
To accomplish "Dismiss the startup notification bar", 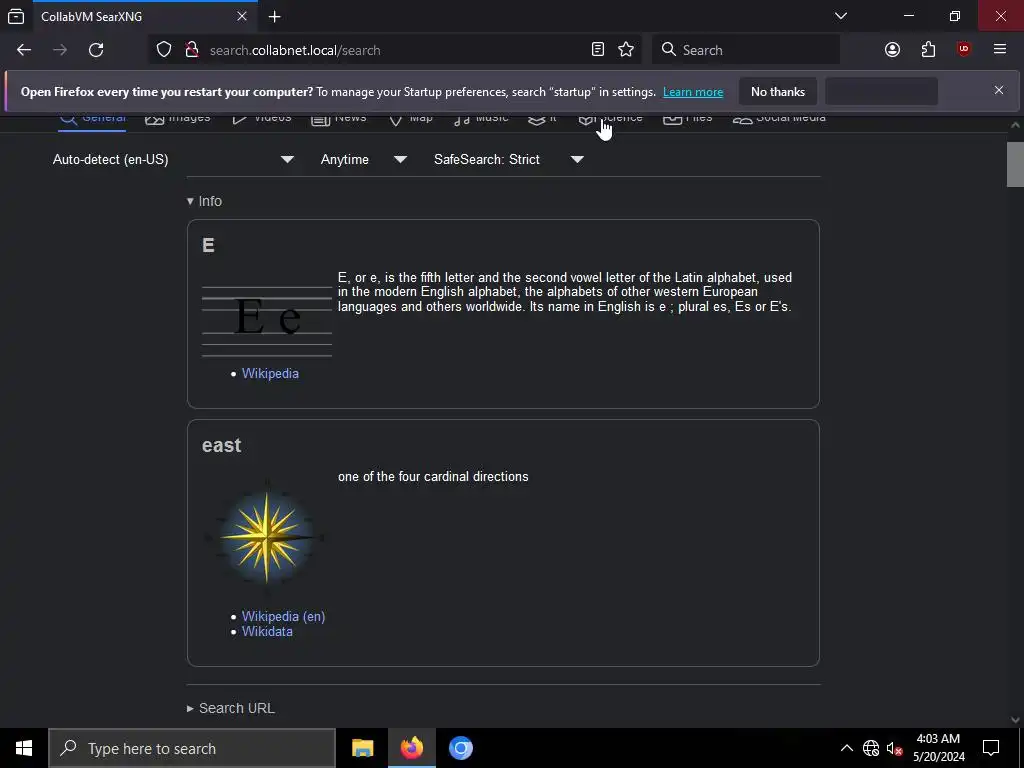I will pyautogui.click(x=999, y=90).
